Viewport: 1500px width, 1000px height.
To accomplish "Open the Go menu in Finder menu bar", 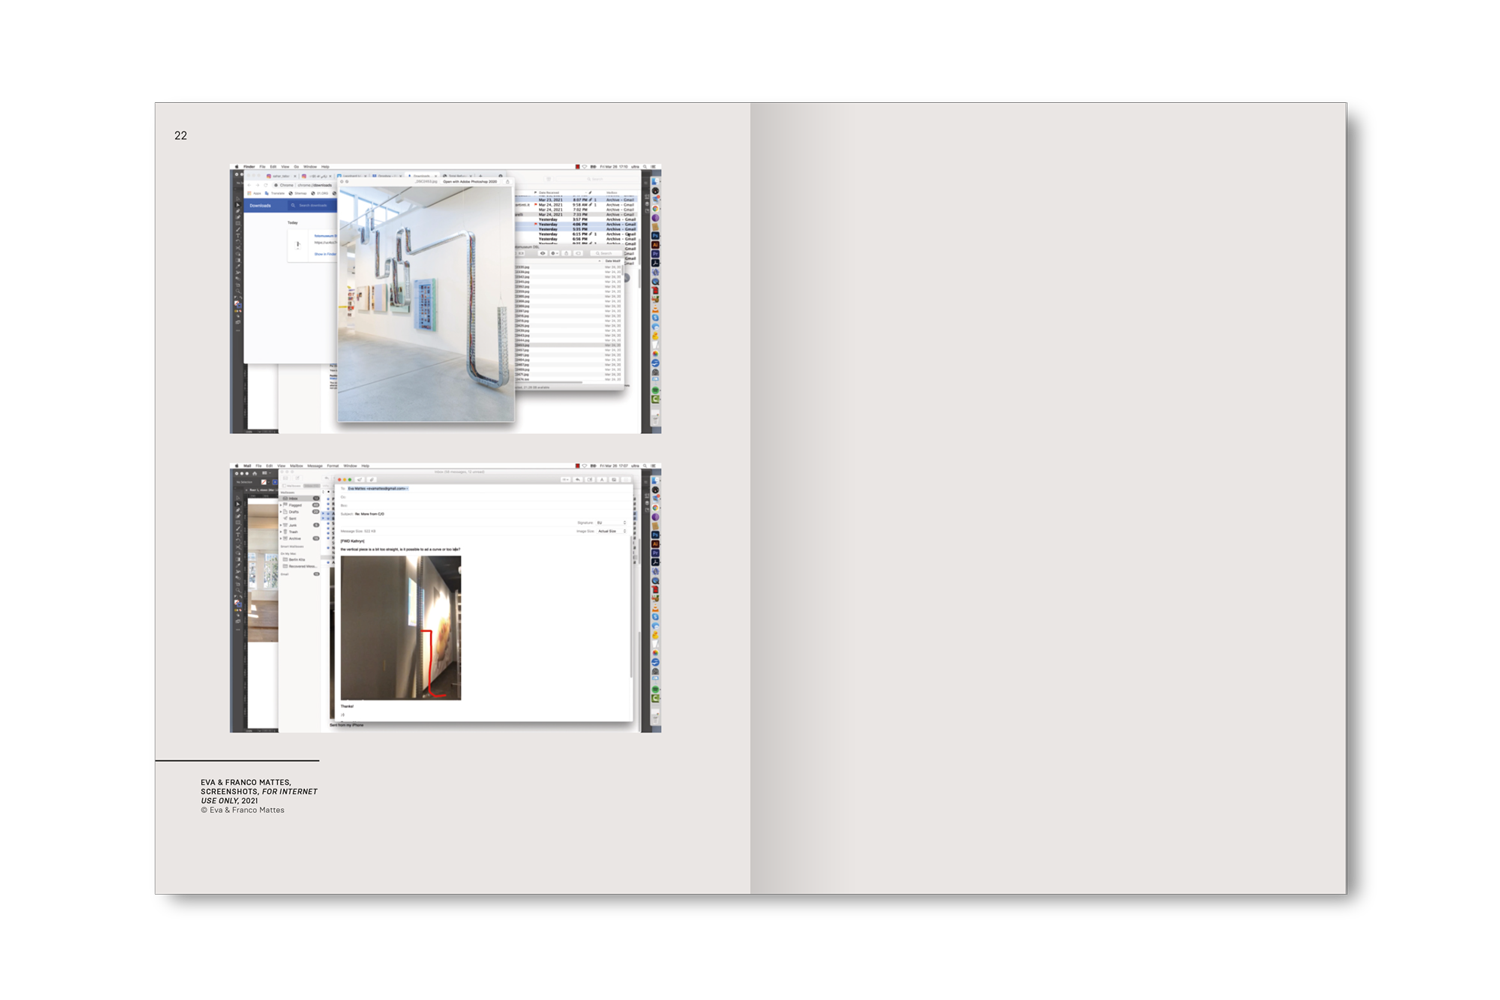I will pos(296,167).
